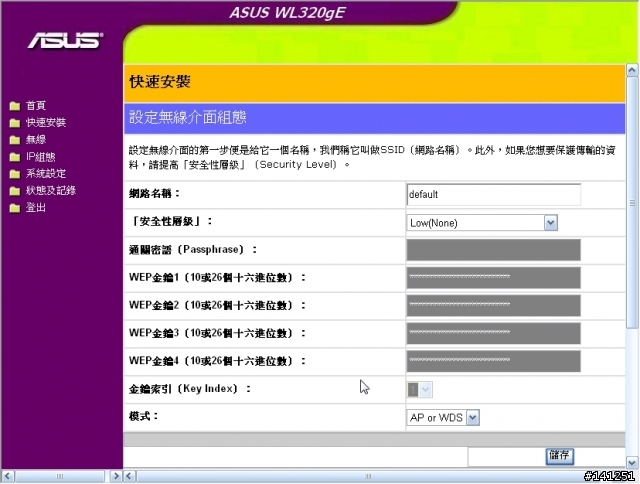The height and width of the screenshot is (484, 640).
Task: Click the 通關密語 (Passphrase) label
Action: (x=193, y=249)
